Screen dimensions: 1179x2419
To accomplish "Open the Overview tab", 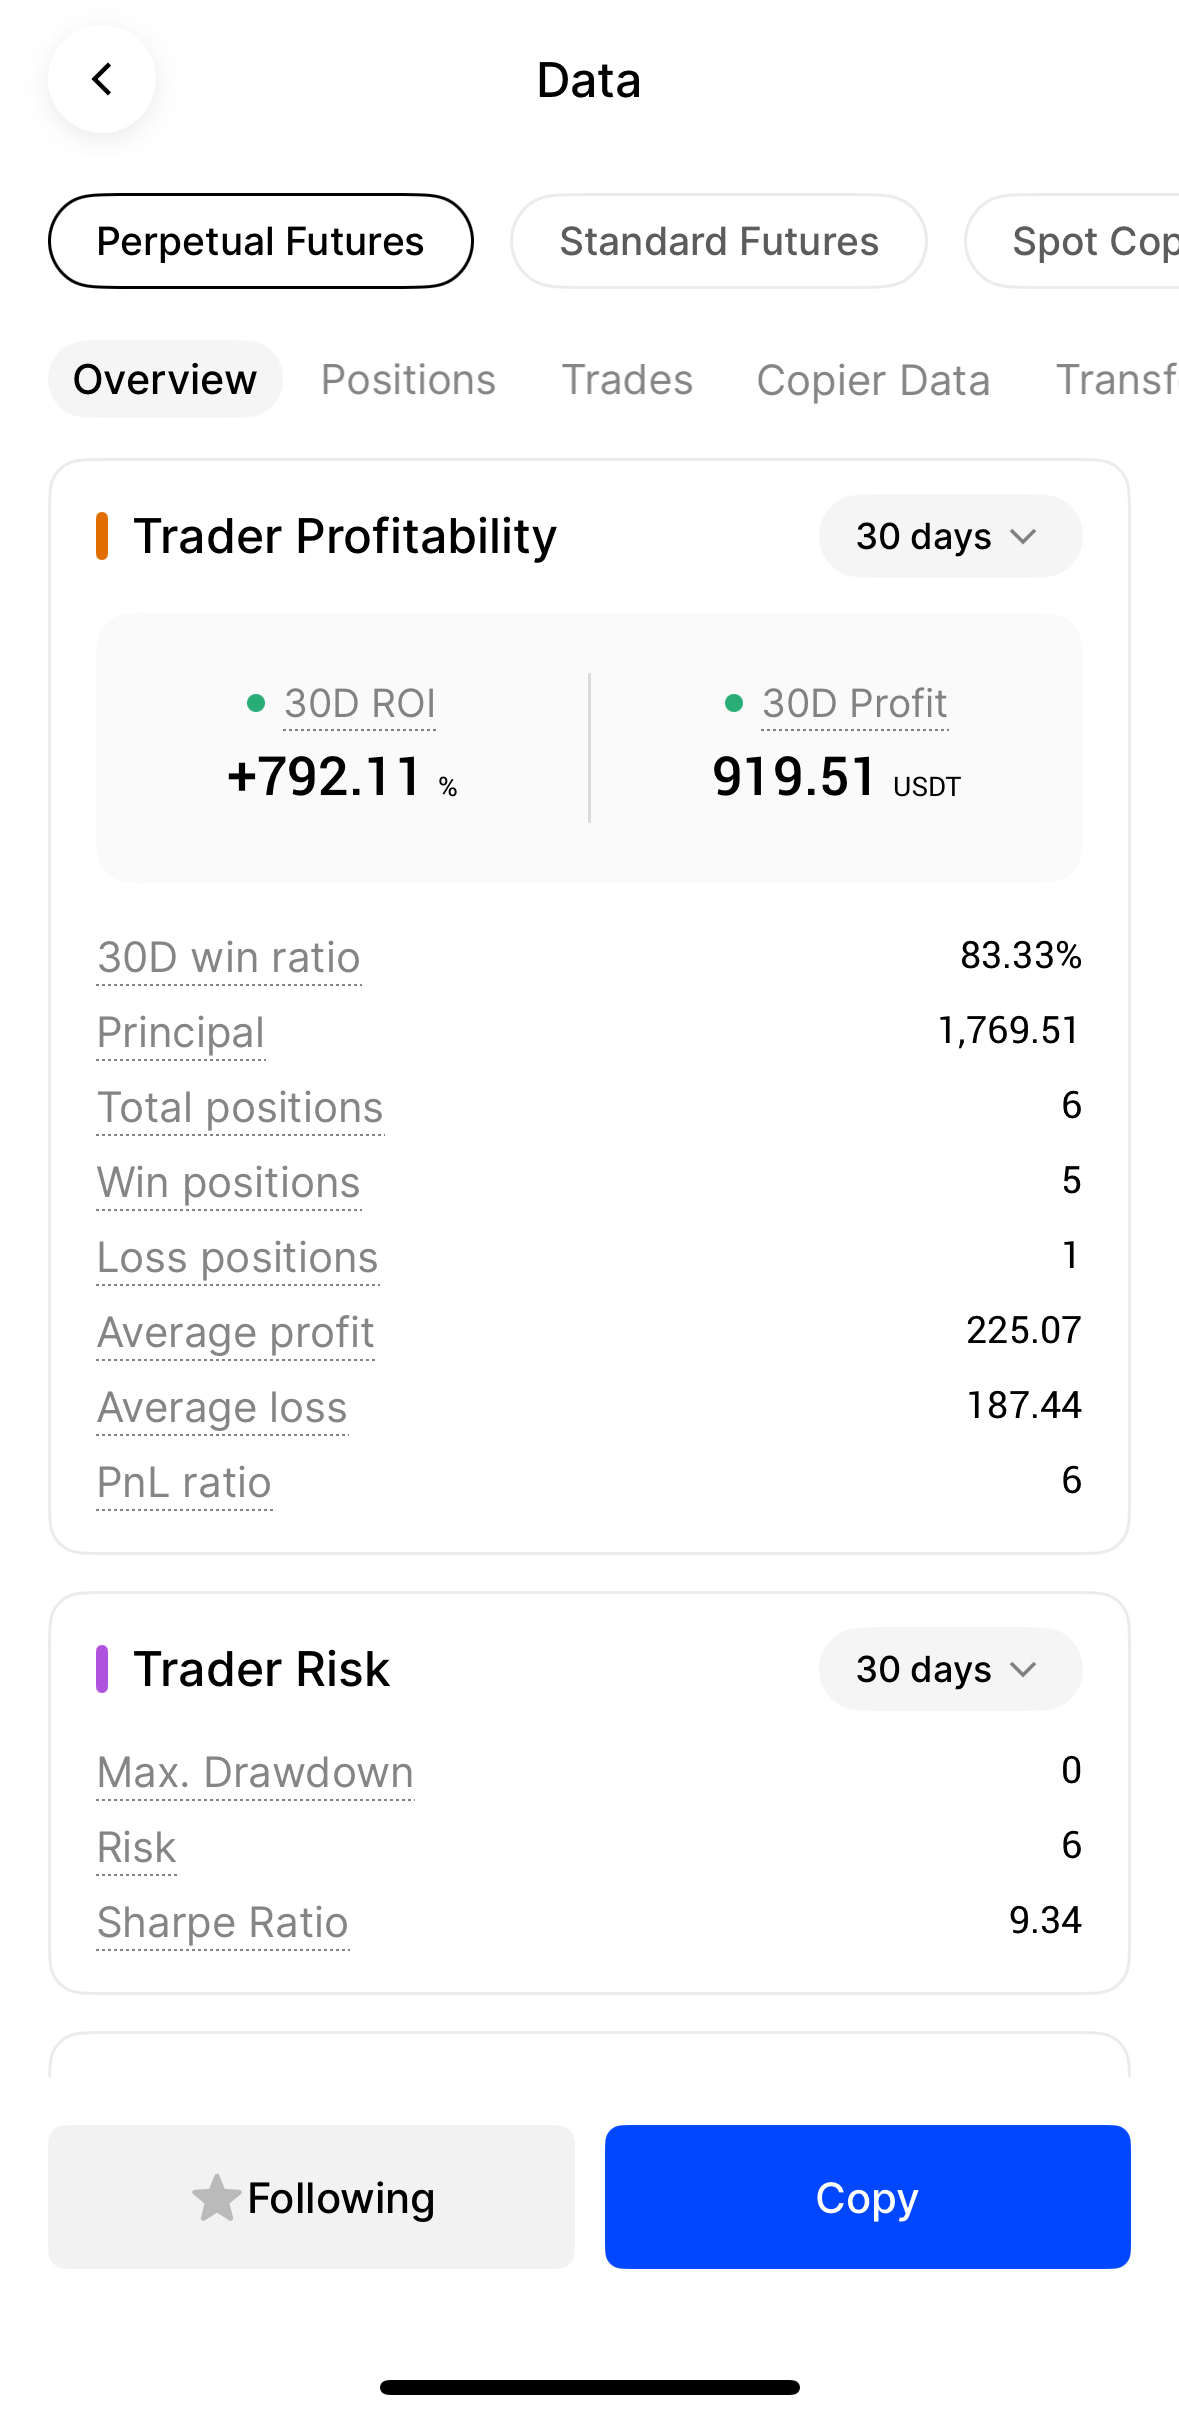I will tap(165, 379).
